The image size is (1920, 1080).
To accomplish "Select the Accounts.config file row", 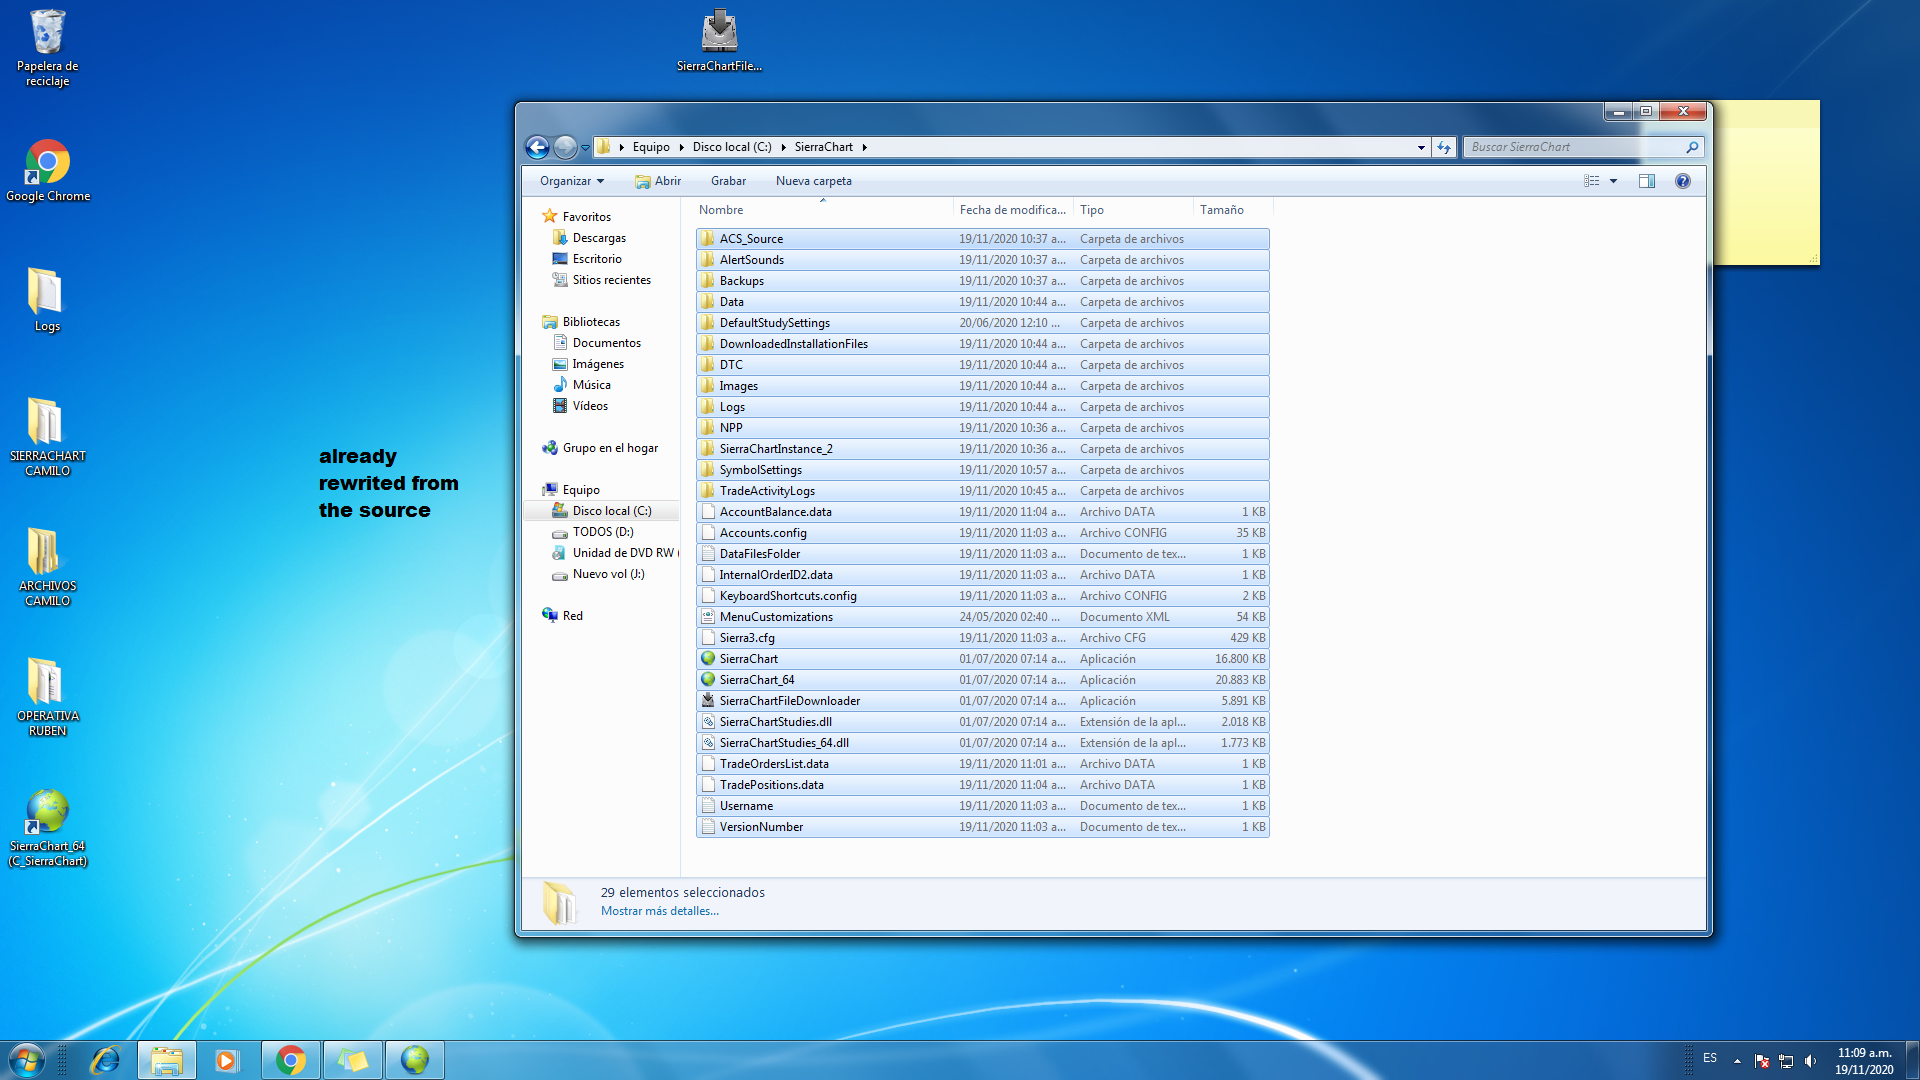I will tap(983, 533).
